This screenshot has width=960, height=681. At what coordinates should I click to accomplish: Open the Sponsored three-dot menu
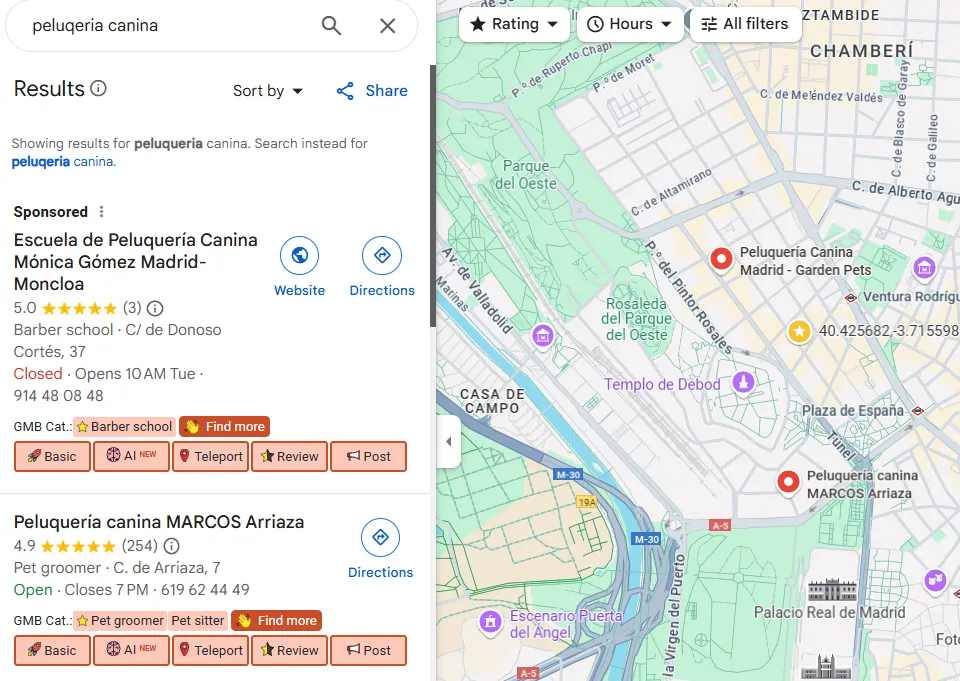[x=102, y=212]
